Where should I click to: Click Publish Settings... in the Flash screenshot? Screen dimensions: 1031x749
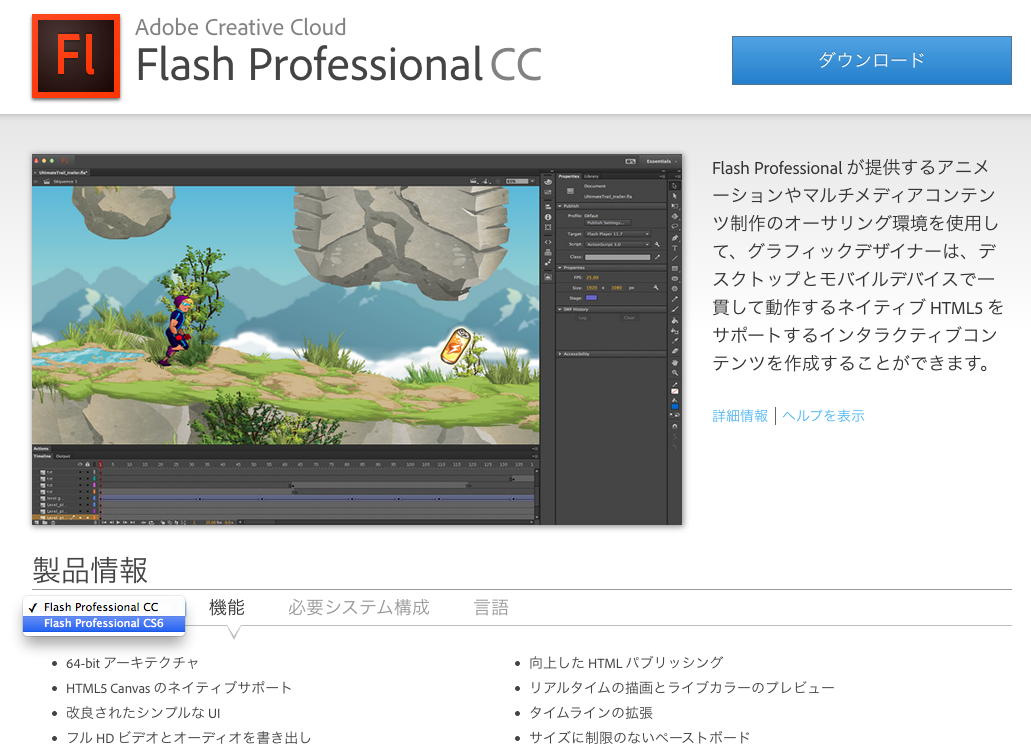(608, 223)
